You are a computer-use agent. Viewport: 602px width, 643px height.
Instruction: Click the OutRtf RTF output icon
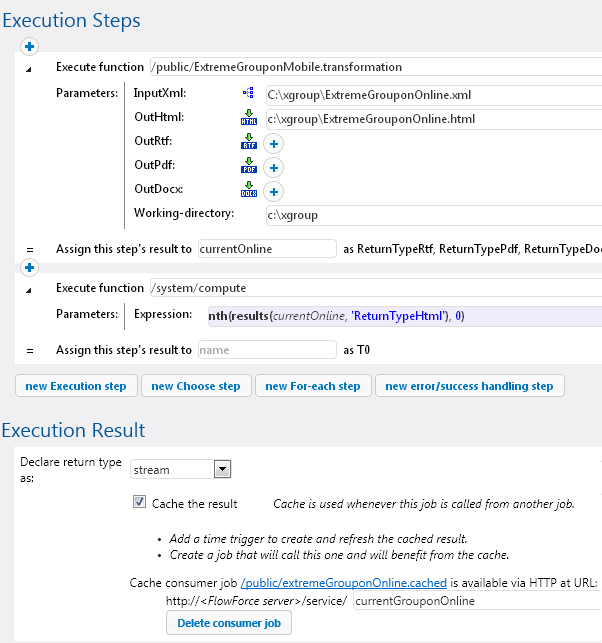click(x=249, y=141)
